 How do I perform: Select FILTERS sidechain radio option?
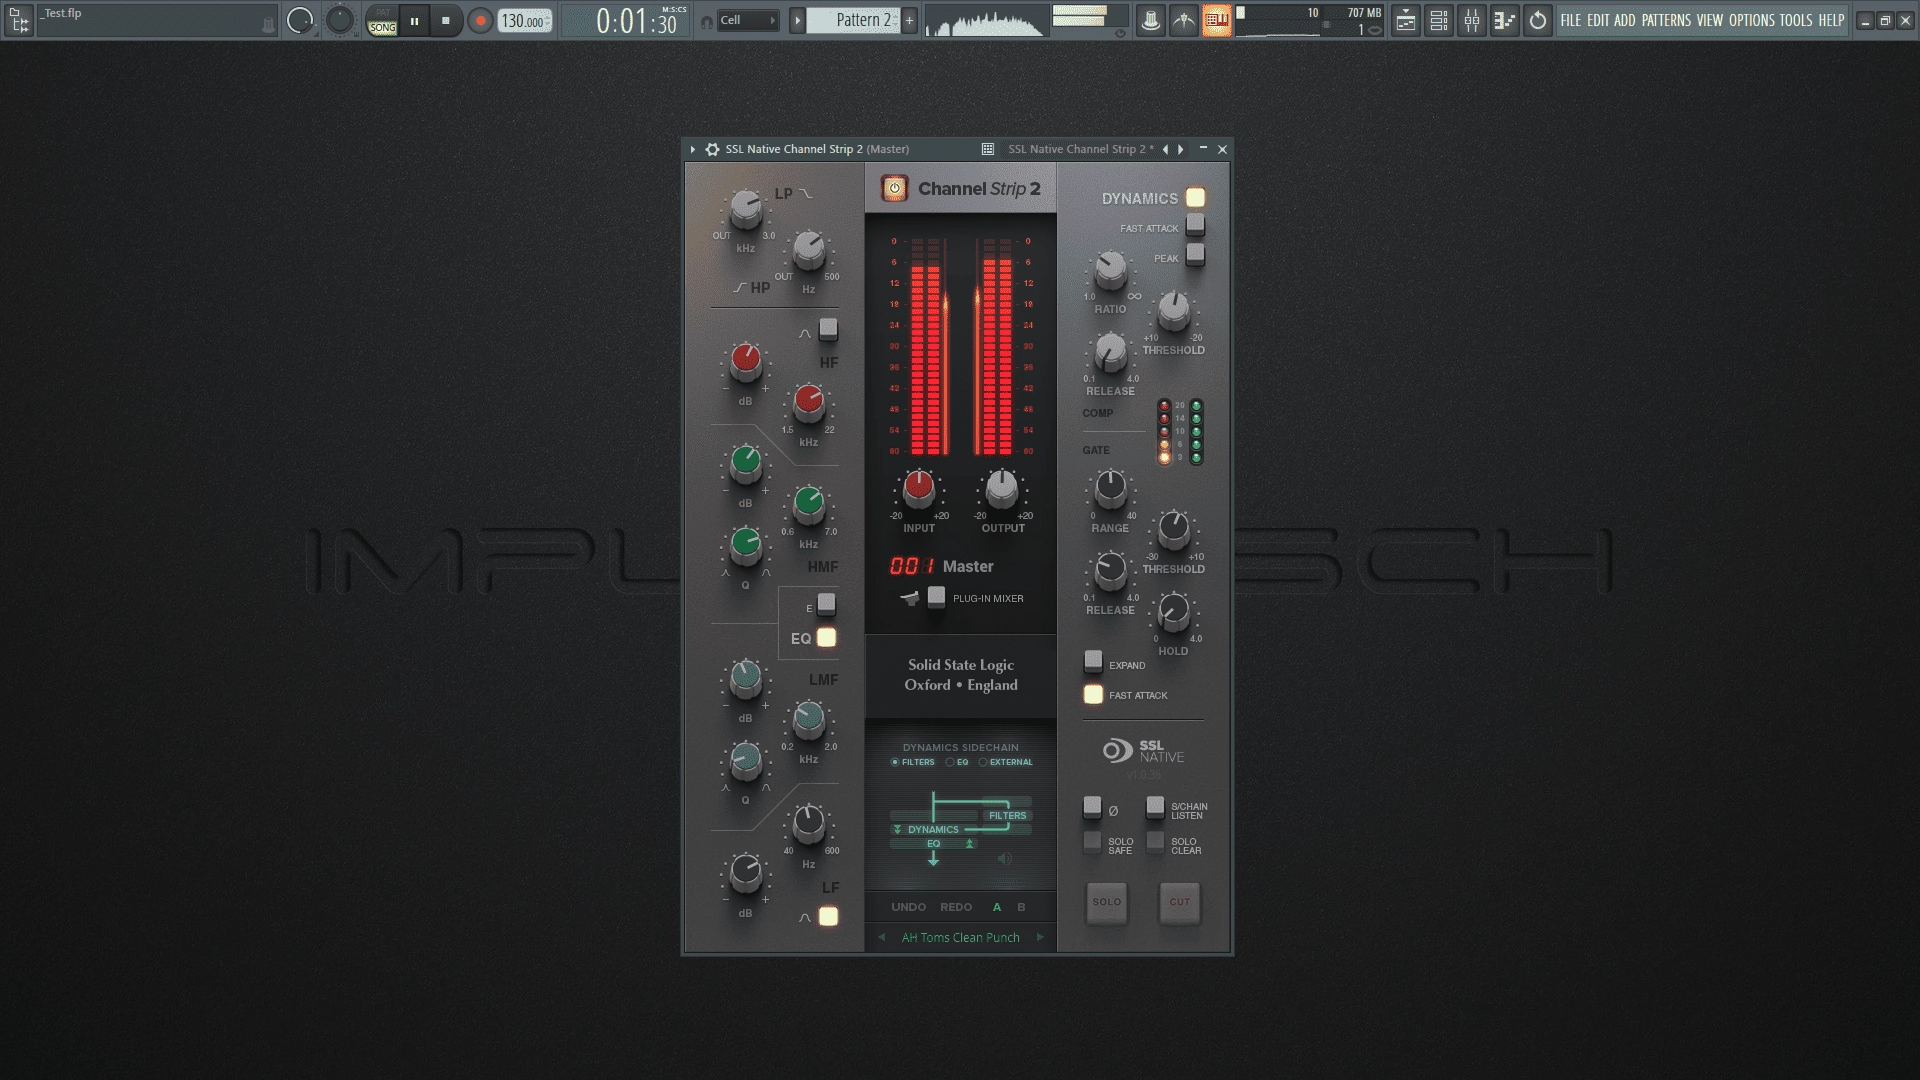[913, 762]
